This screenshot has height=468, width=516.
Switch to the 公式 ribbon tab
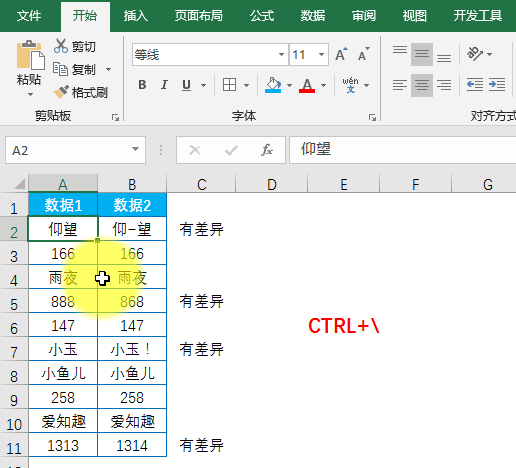[262, 16]
